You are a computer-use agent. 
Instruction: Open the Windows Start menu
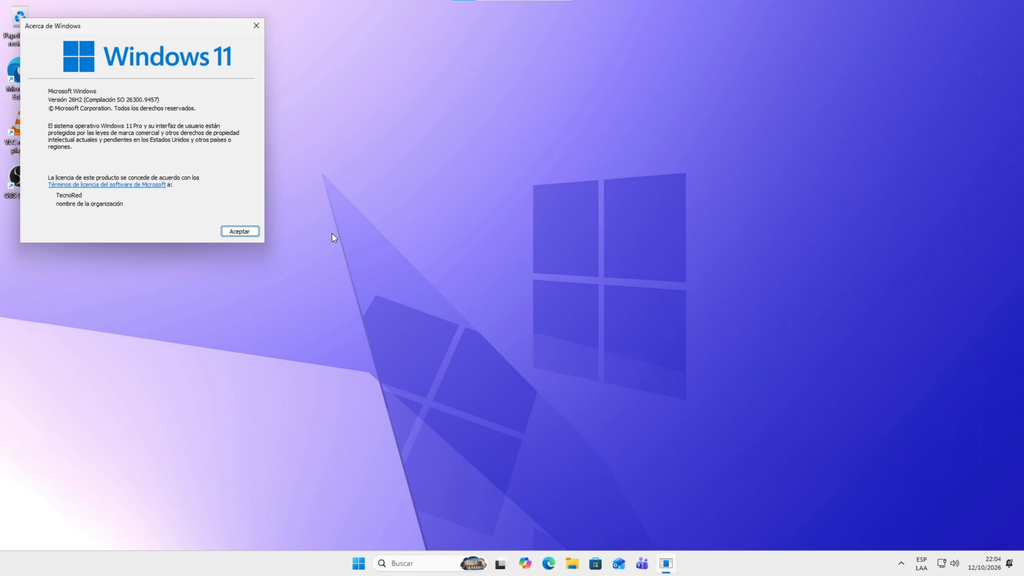(359, 563)
